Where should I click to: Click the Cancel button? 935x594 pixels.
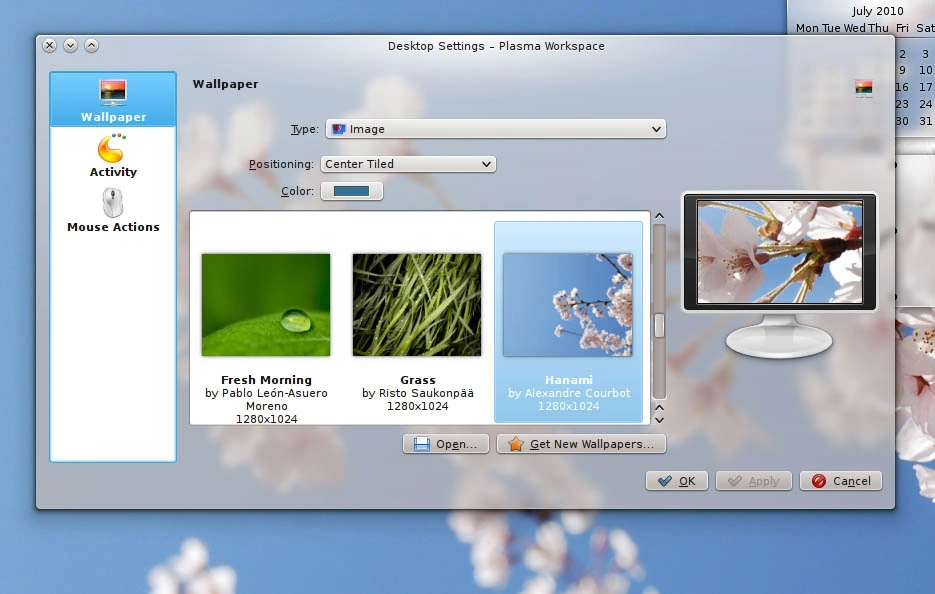tap(841, 481)
